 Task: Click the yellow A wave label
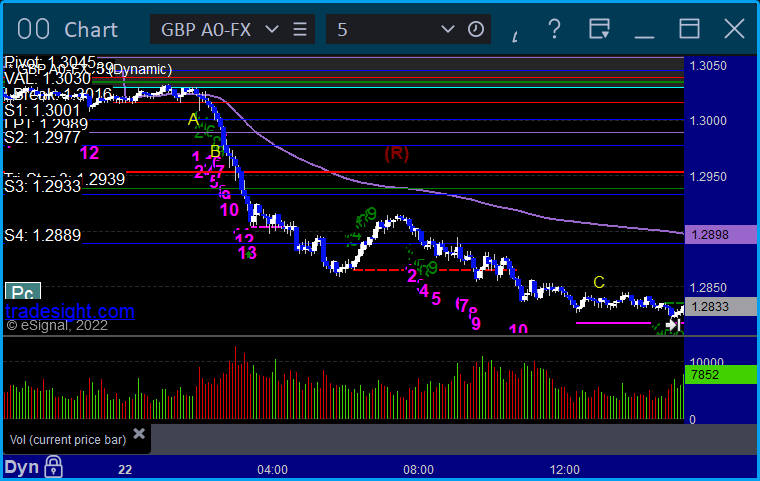193,119
